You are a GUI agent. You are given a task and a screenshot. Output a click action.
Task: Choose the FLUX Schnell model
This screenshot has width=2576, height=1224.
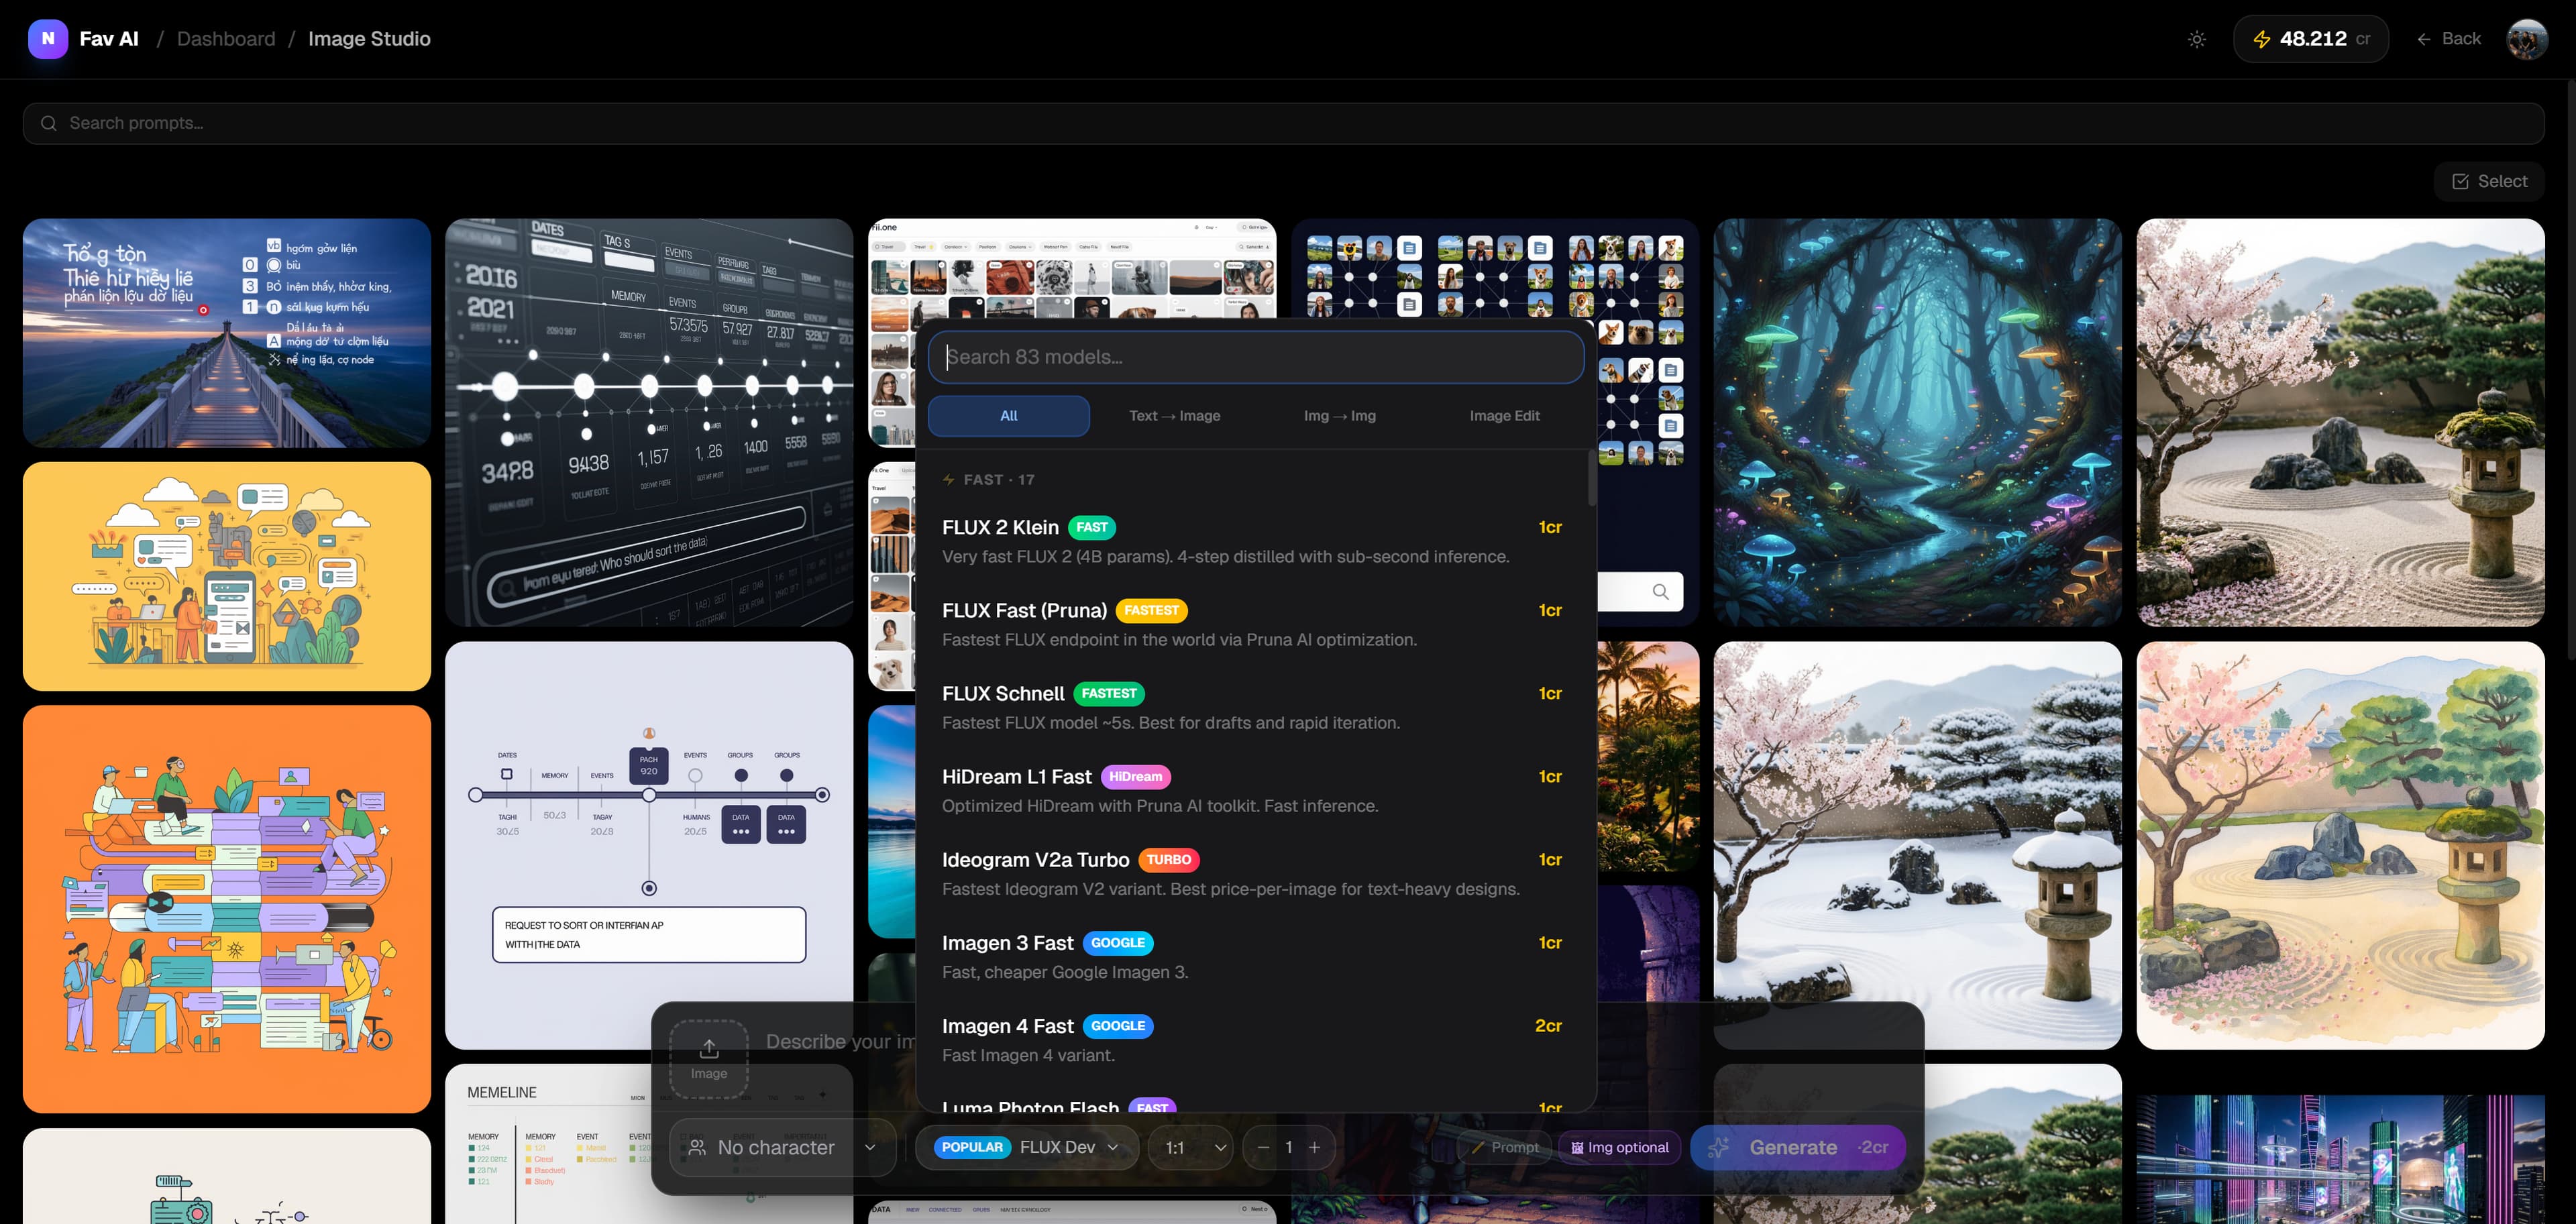[x=1251, y=707]
